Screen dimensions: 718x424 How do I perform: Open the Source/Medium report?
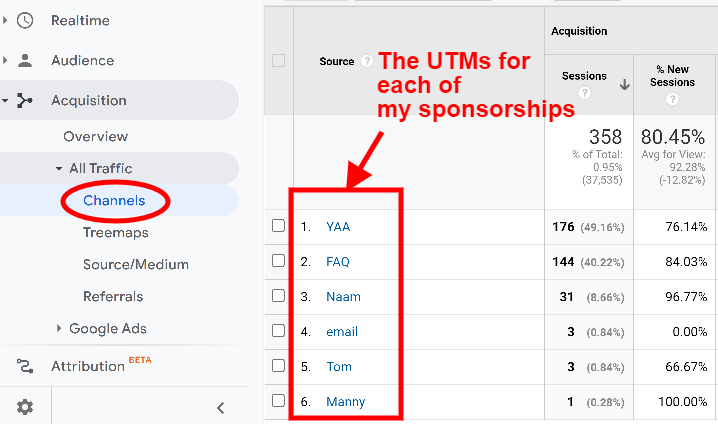pyautogui.click(x=136, y=264)
